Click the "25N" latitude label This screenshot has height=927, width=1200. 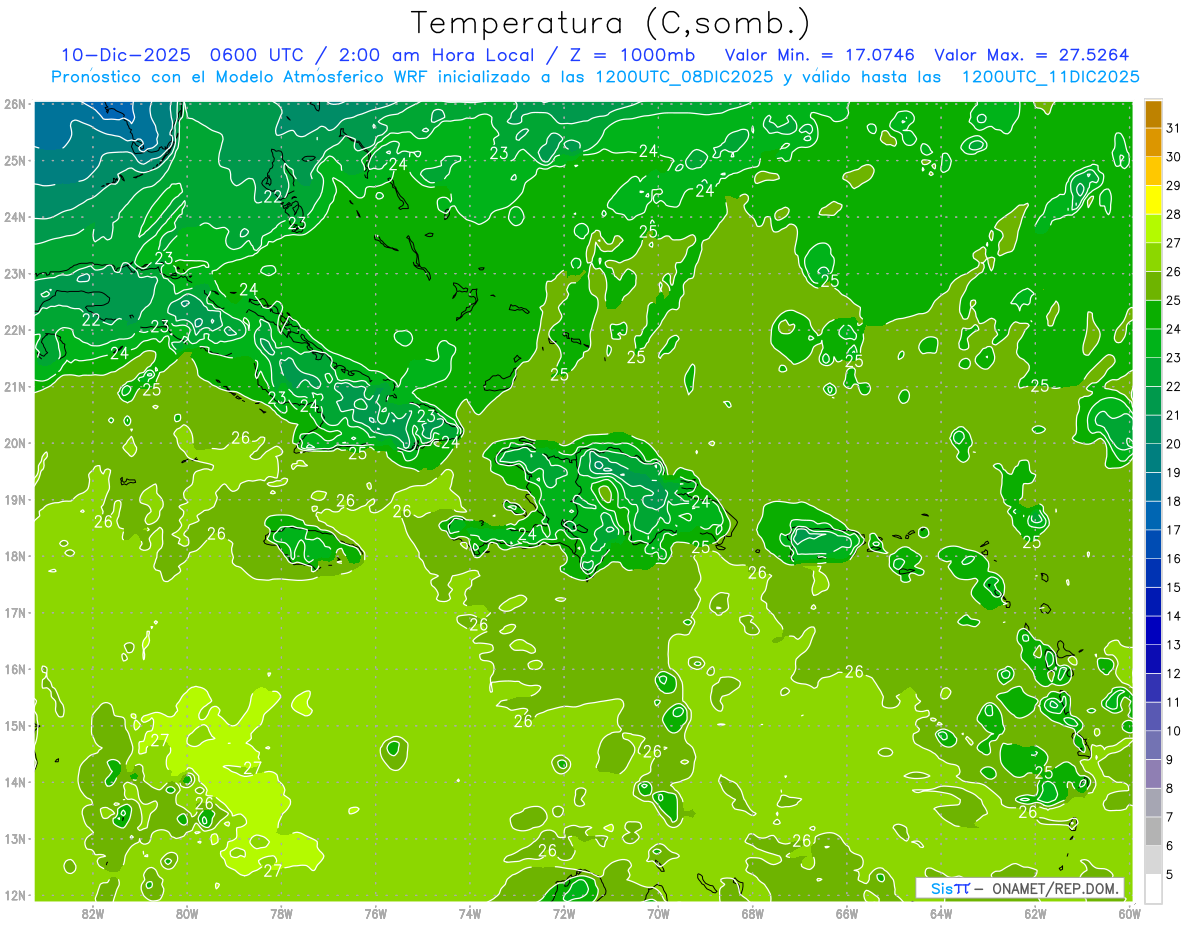[x=15, y=160]
